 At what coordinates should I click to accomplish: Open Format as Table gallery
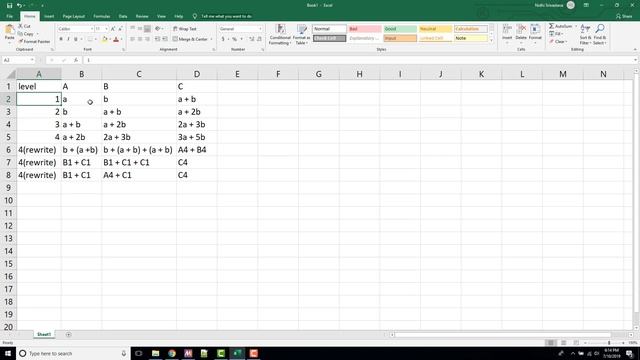[x=302, y=34]
